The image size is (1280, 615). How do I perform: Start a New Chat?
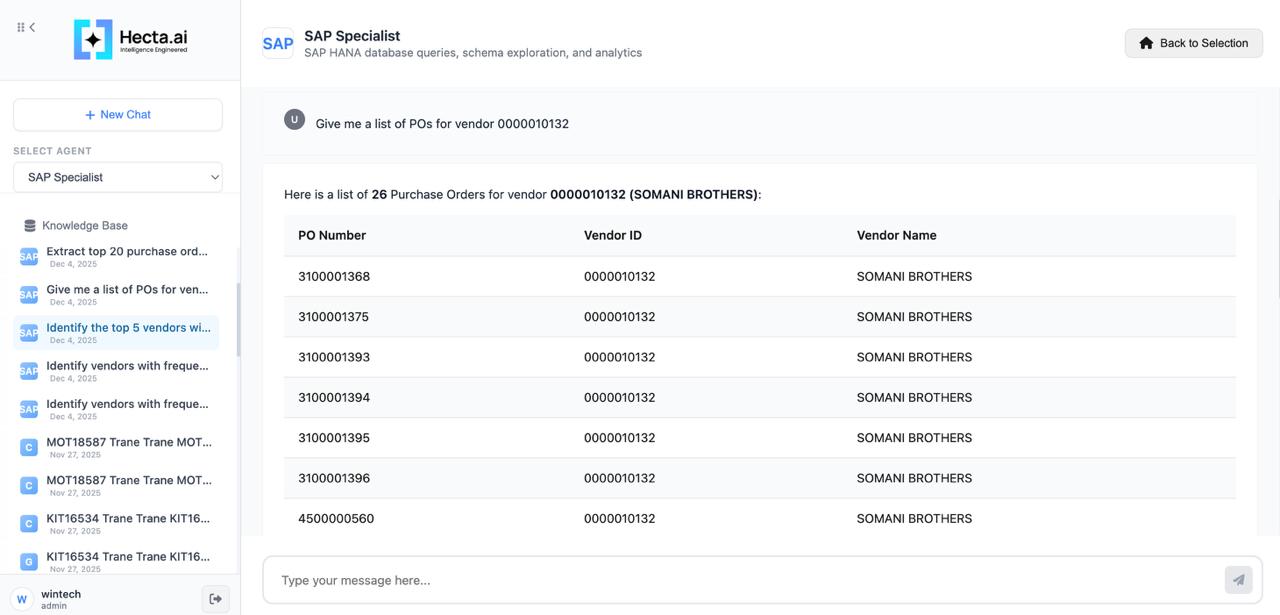coord(118,115)
